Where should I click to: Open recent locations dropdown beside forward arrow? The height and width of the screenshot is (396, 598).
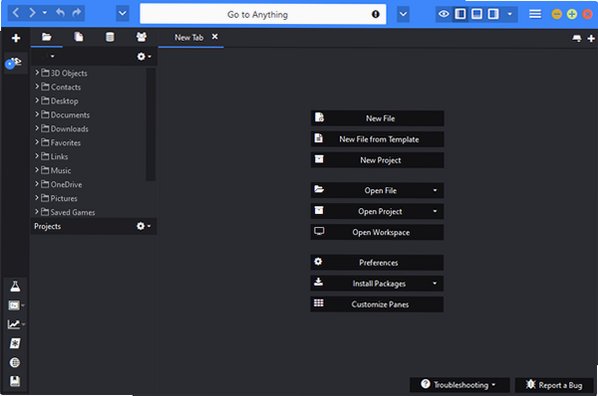[45, 13]
